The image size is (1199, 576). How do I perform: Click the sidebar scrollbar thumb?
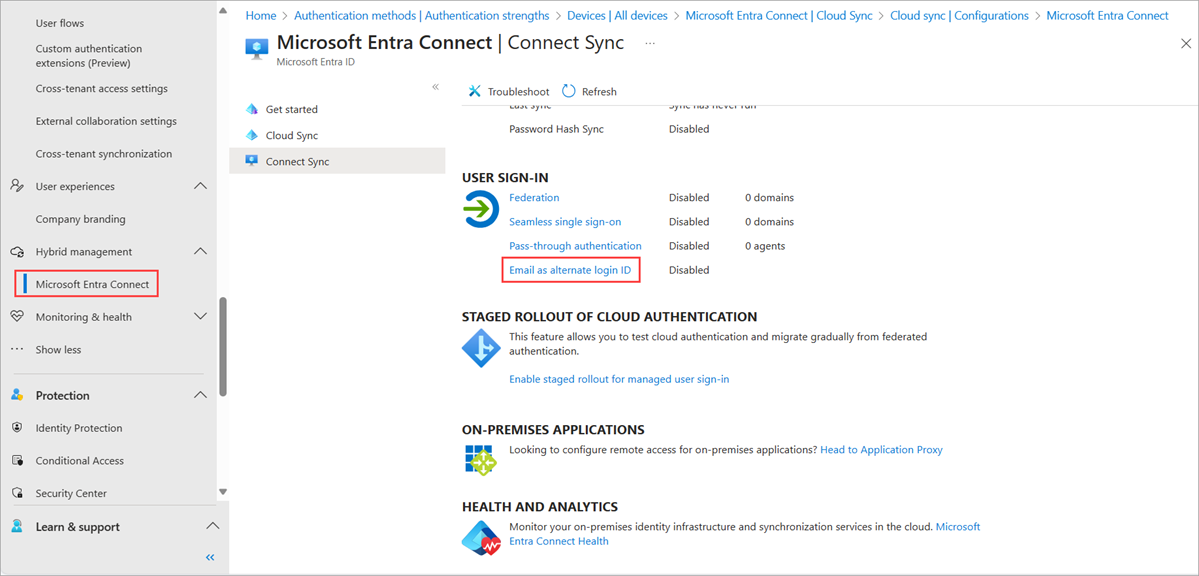(223, 347)
